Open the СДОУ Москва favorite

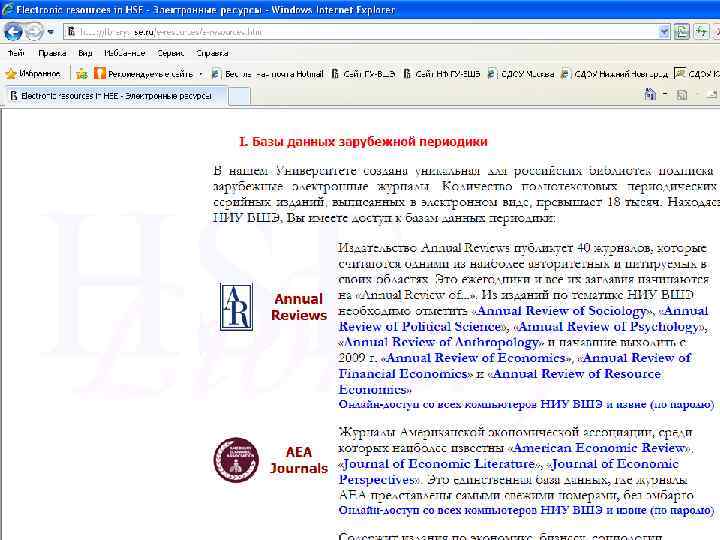tap(521, 73)
